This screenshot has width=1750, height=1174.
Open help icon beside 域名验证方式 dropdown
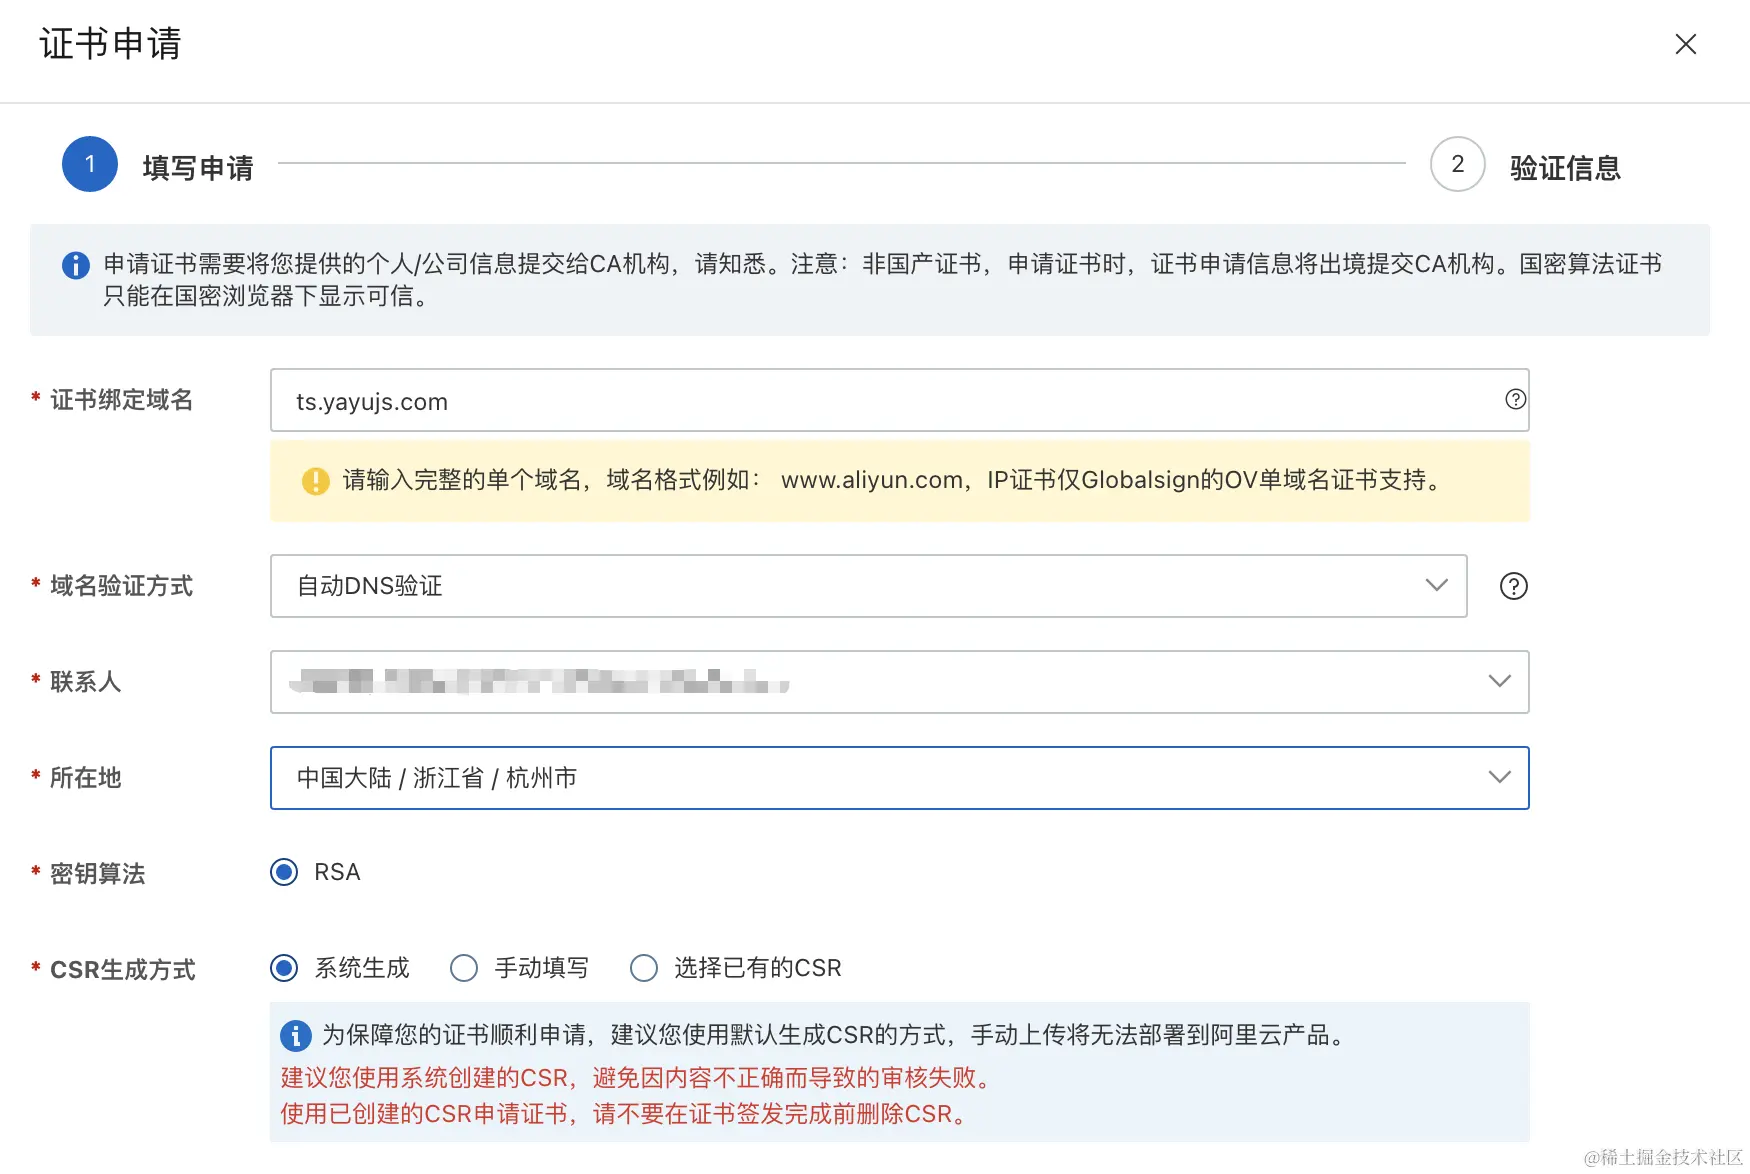point(1513,586)
